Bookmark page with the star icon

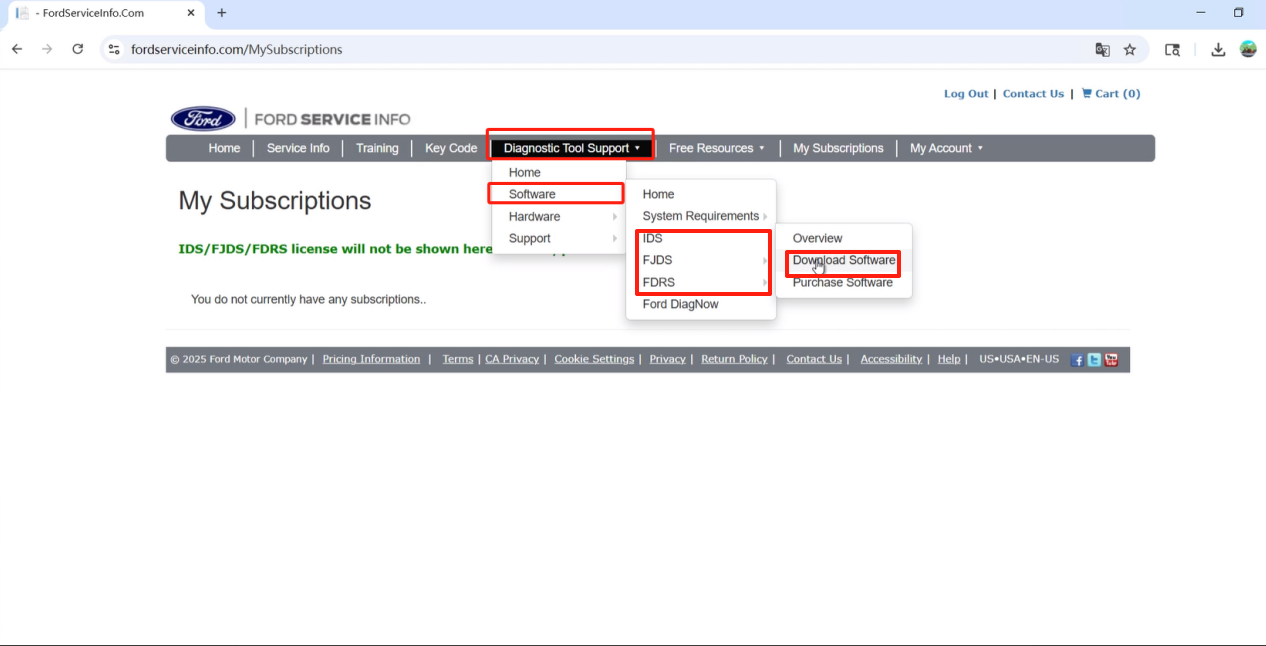click(1130, 49)
